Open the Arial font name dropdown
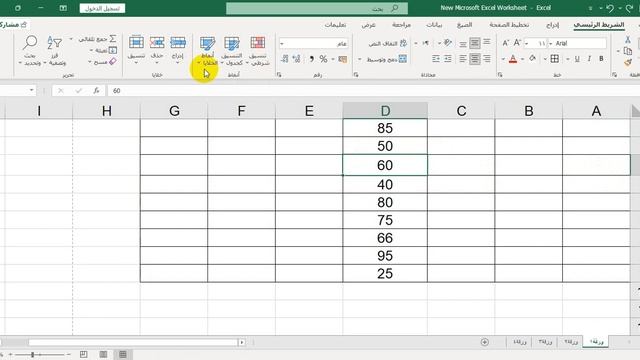This screenshot has height=360, width=640. (x=551, y=43)
